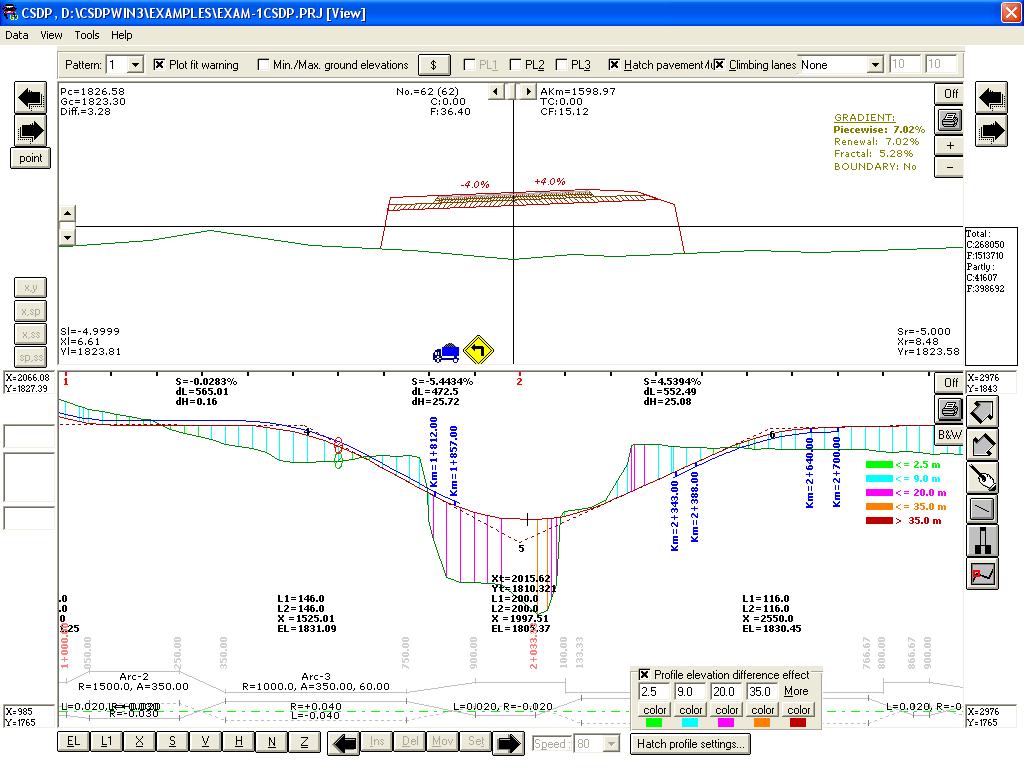Turn off cross-section panel with Off button
This screenshot has height=768, width=1024.
(950, 93)
